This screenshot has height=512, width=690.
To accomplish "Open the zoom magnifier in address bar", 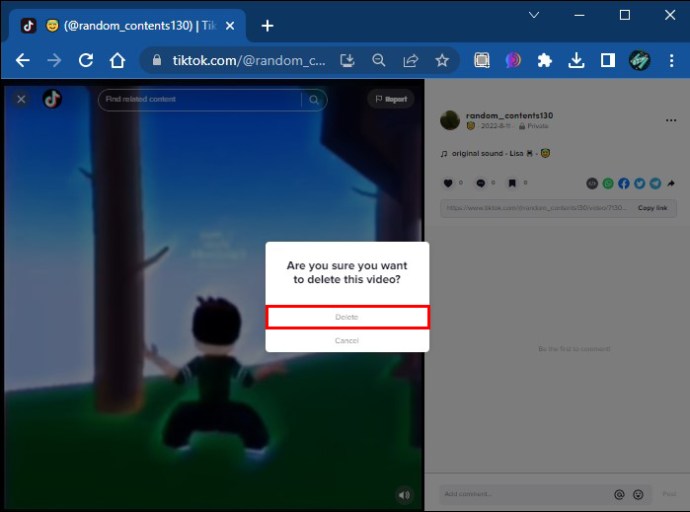I will [379, 60].
